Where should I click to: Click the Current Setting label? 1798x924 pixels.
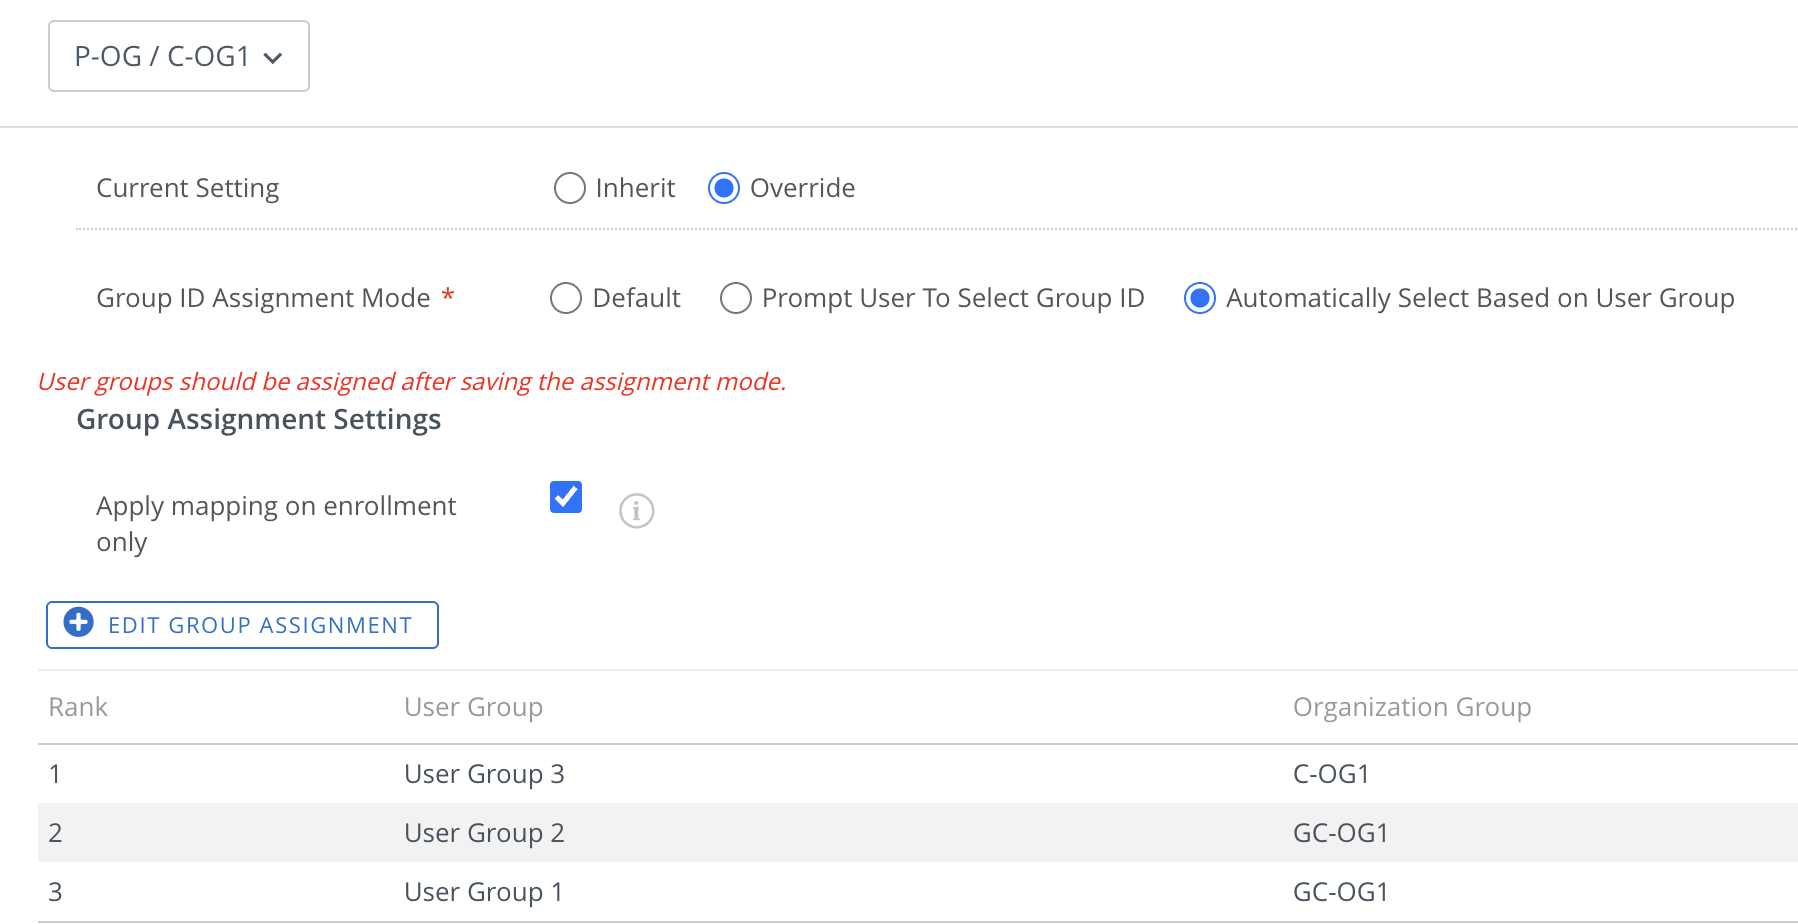[188, 188]
